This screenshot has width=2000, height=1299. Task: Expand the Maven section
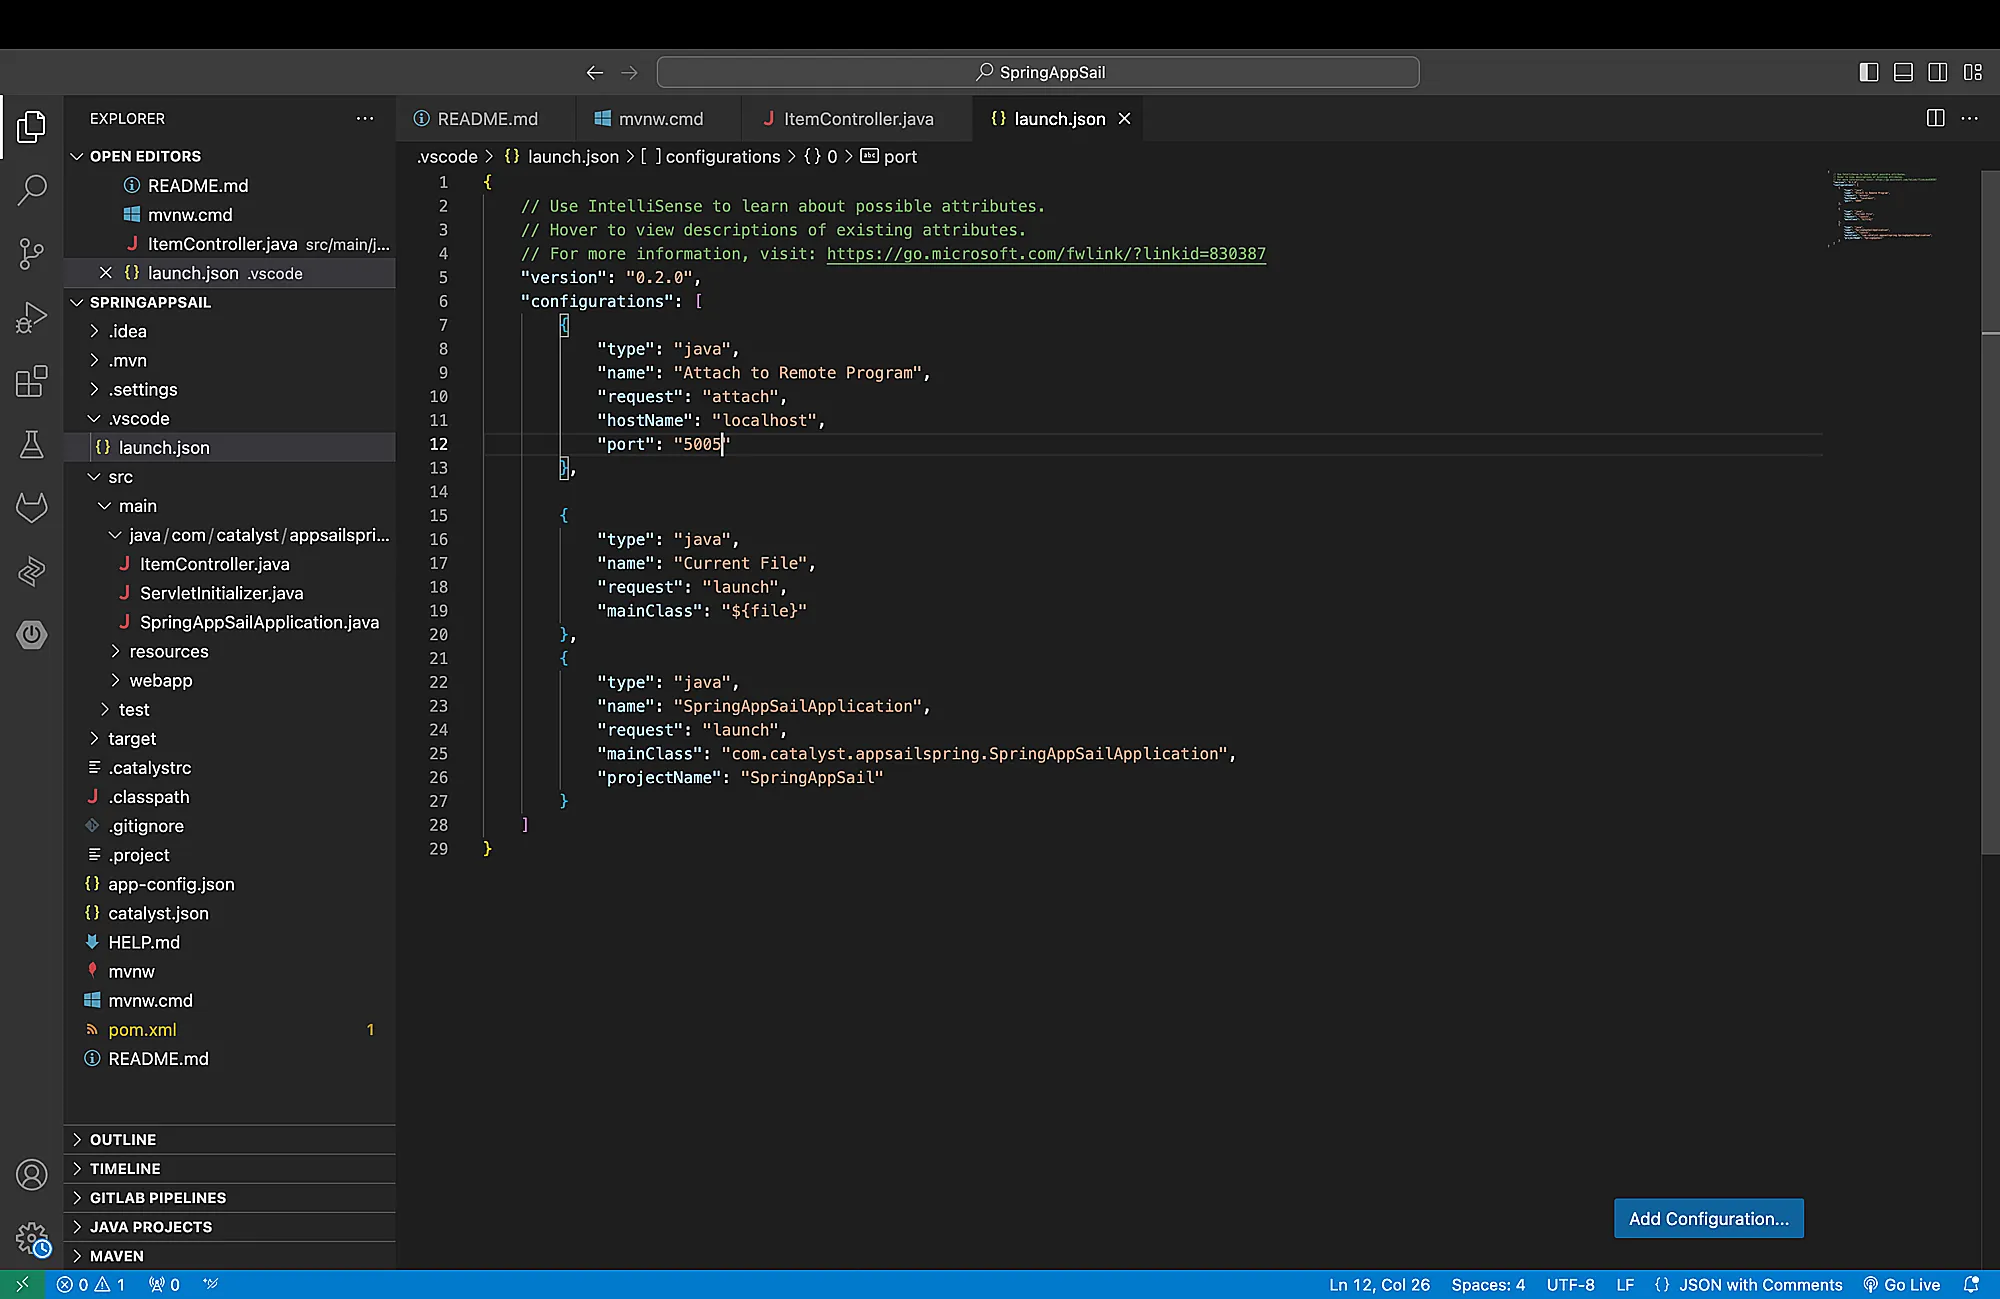[x=230, y=1255]
